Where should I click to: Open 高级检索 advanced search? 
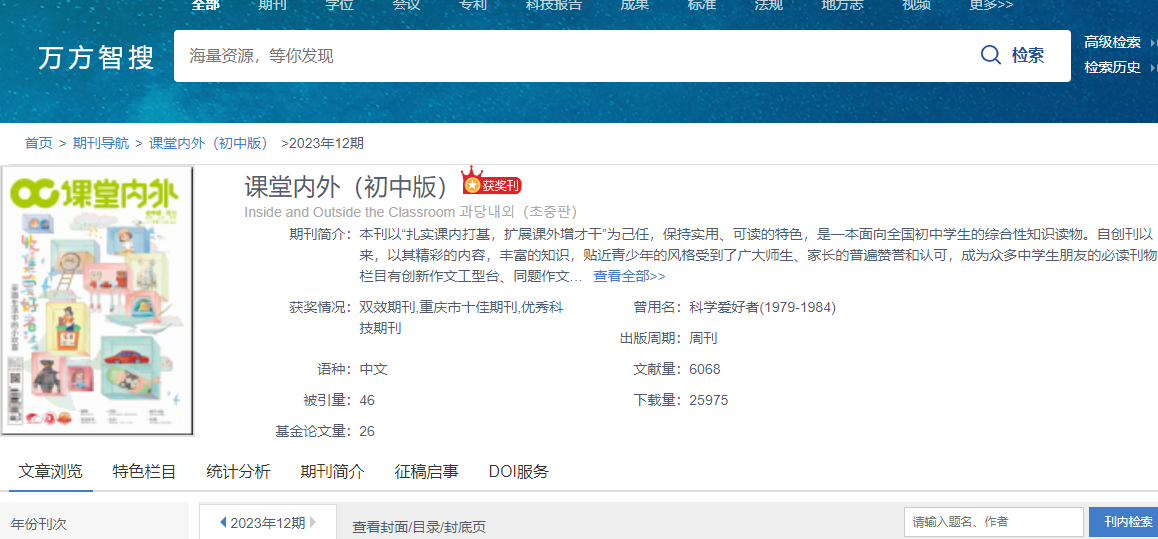tap(1112, 42)
